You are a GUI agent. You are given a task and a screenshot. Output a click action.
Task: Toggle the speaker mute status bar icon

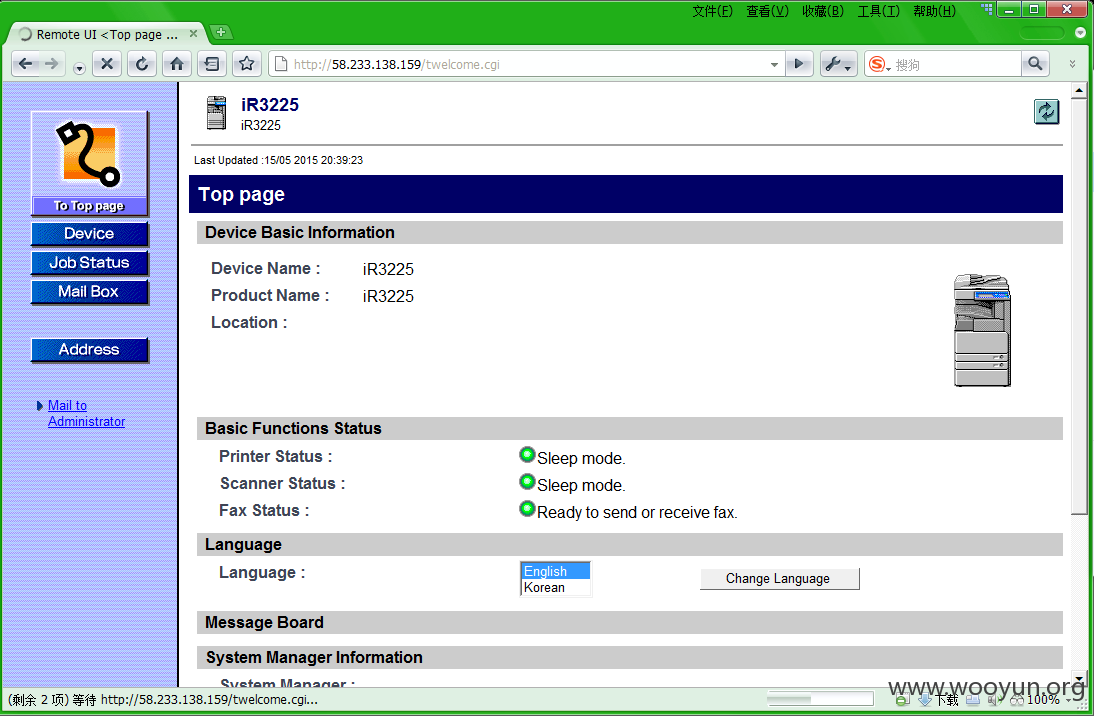coord(994,699)
